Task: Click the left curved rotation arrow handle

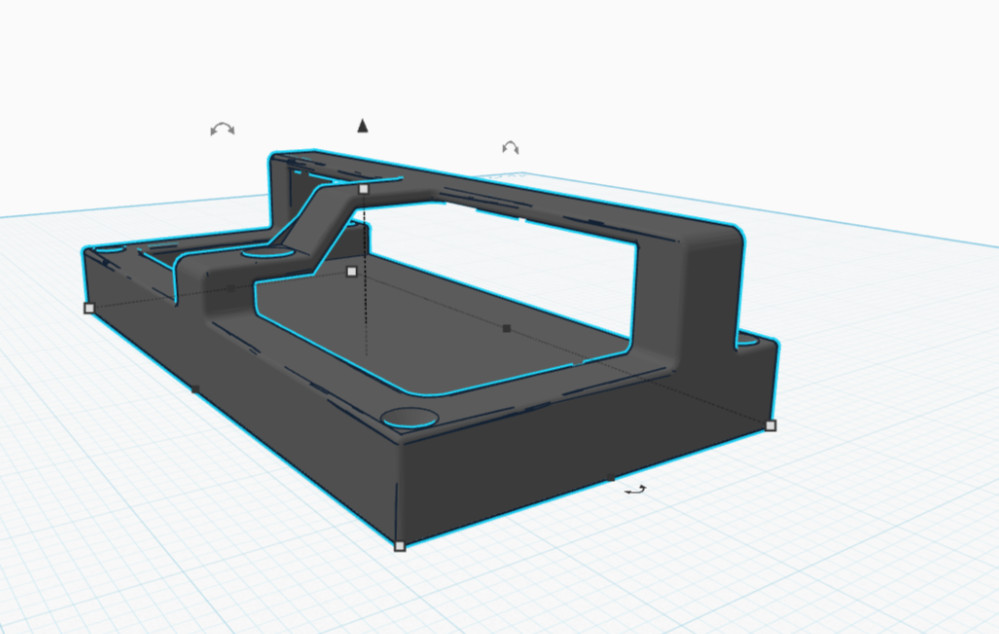Action: pos(222,128)
